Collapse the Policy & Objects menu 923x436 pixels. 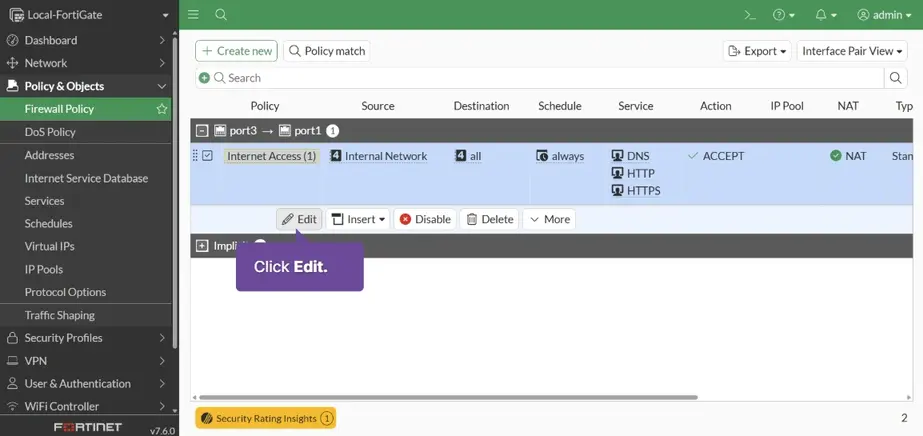86,86
